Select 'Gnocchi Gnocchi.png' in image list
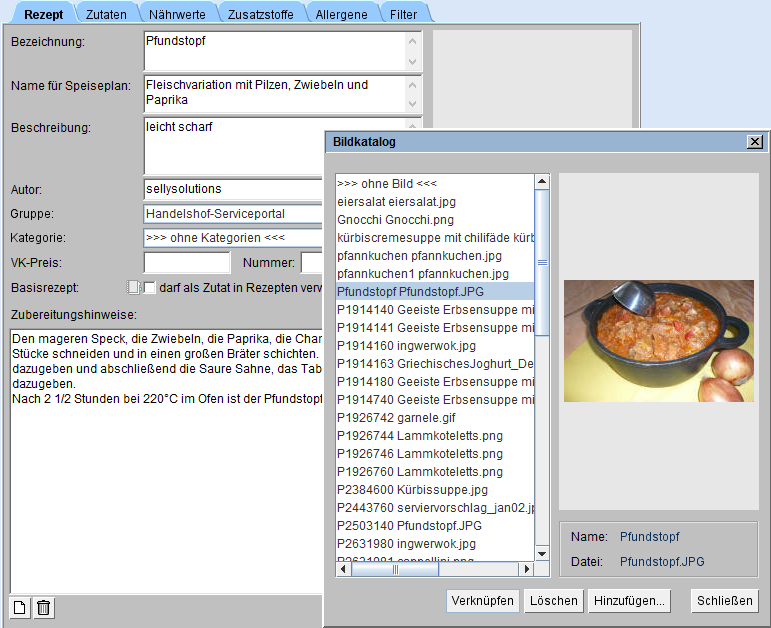The width and height of the screenshot is (771, 628). click(x=396, y=219)
